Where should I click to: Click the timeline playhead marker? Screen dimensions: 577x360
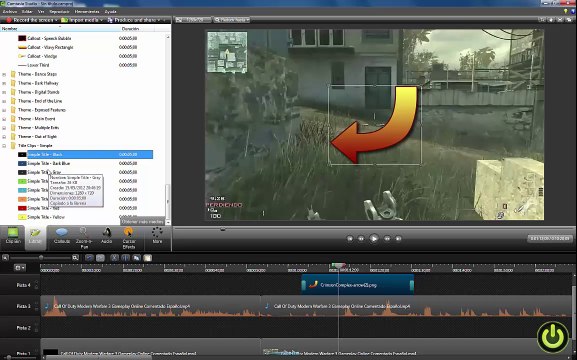pos(338,265)
